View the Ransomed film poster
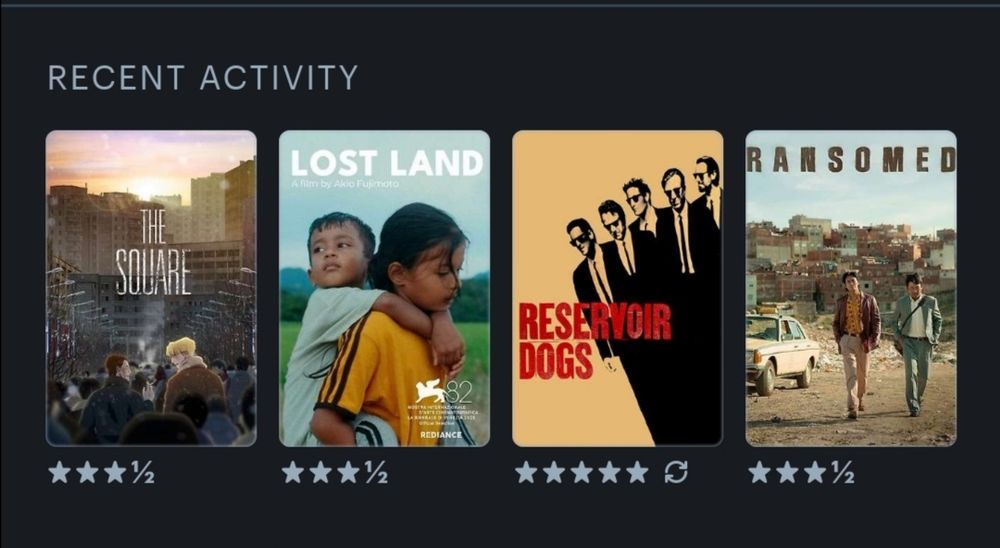Screen dimensions: 1000x548 tap(851, 288)
